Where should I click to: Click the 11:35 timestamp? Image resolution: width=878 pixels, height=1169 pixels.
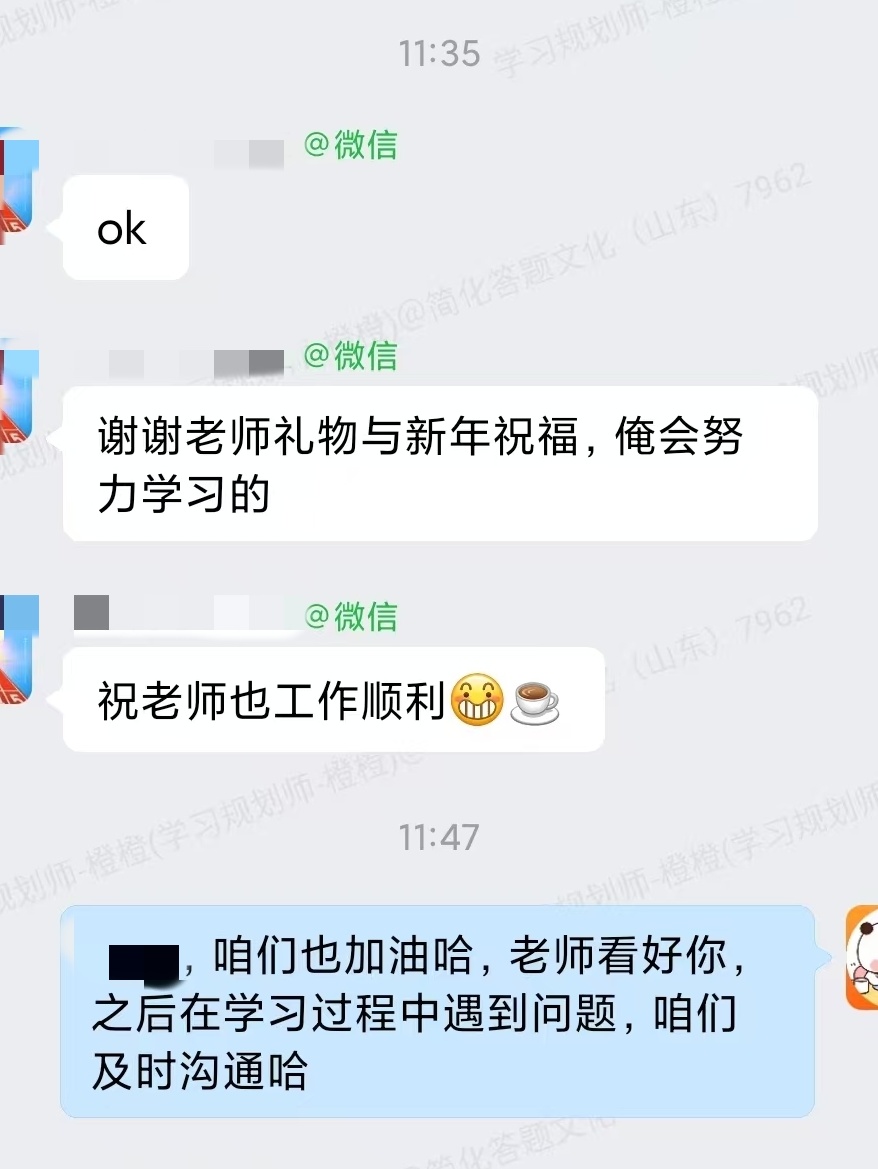click(439, 54)
